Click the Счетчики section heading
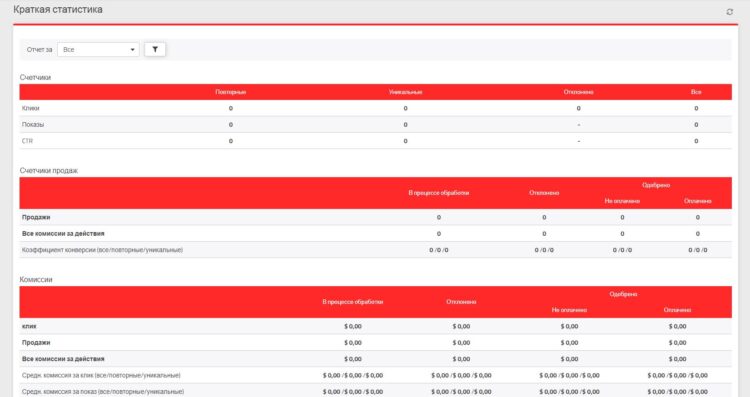Screen dimensions: 750x397 click(x=35, y=77)
